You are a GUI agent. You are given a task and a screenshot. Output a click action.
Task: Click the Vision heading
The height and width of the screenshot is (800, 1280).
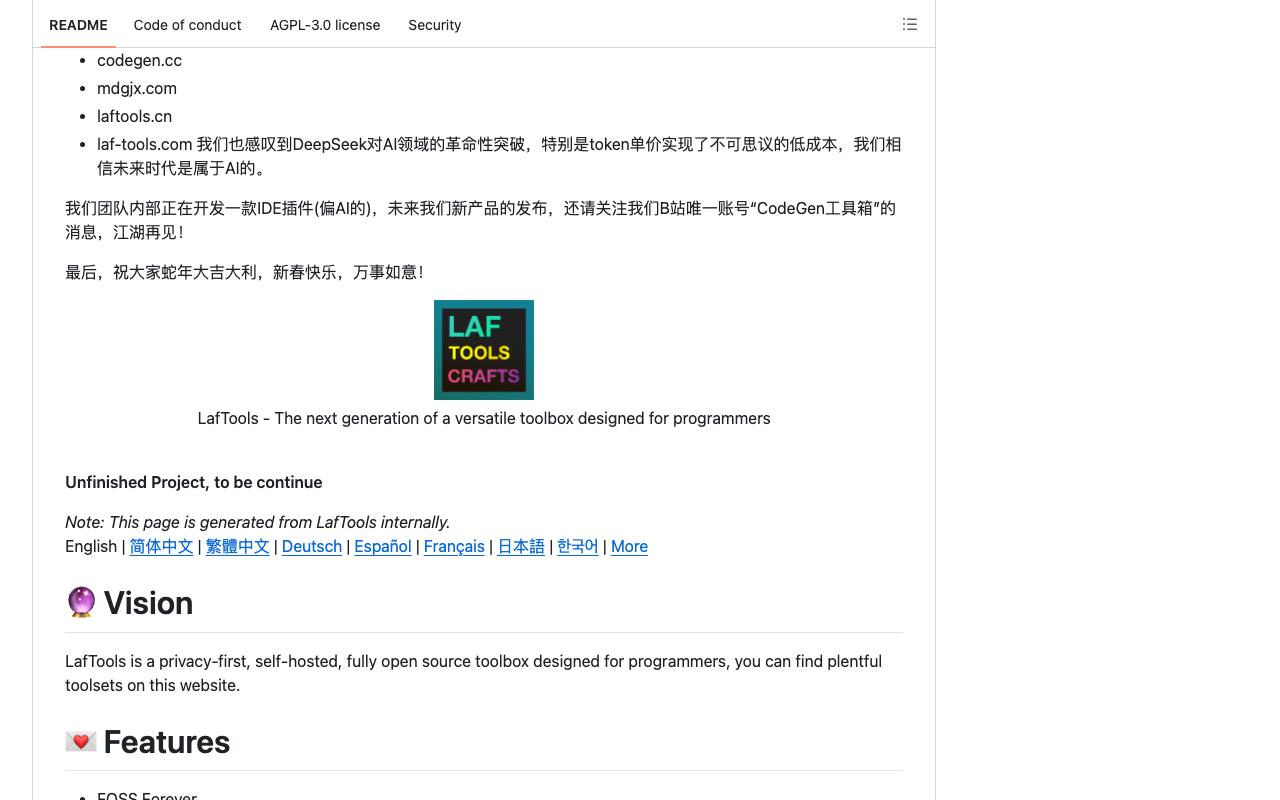[x=148, y=603]
